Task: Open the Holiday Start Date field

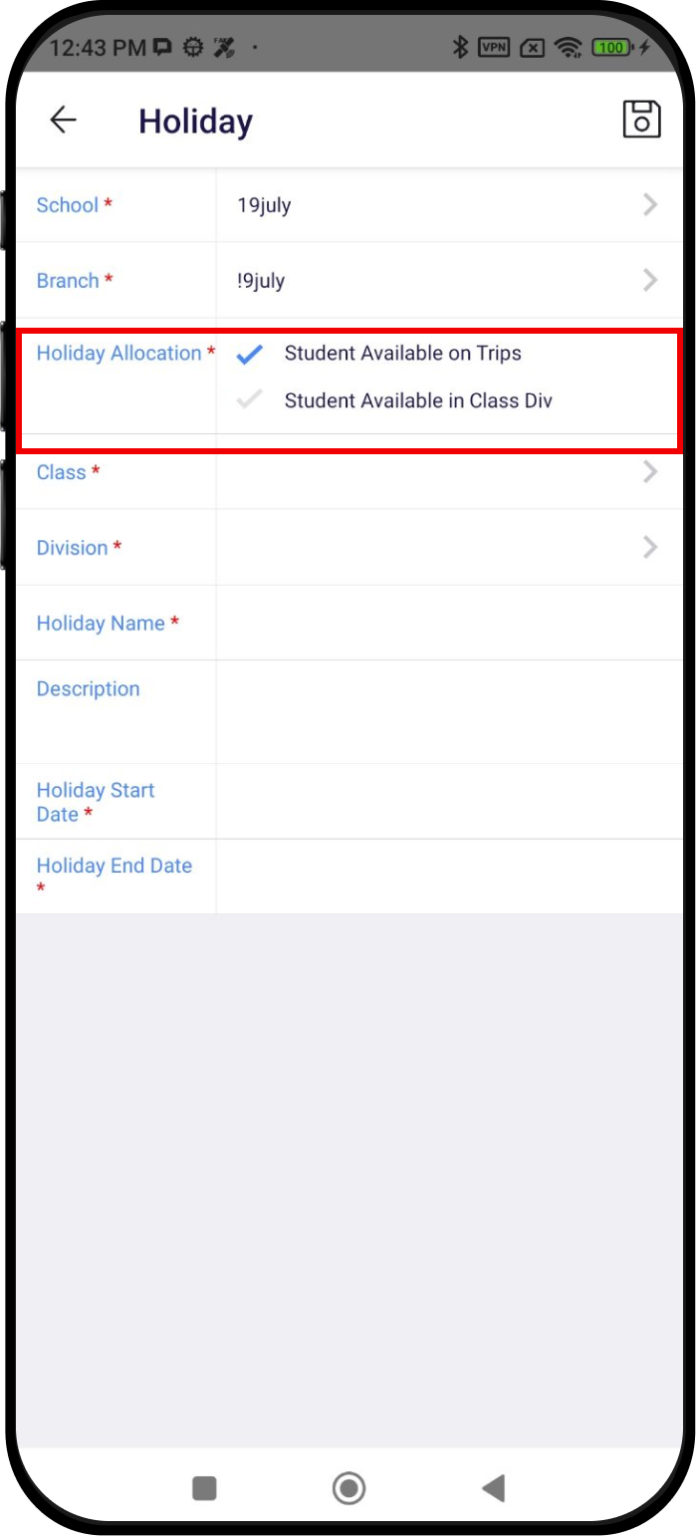Action: coord(450,802)
